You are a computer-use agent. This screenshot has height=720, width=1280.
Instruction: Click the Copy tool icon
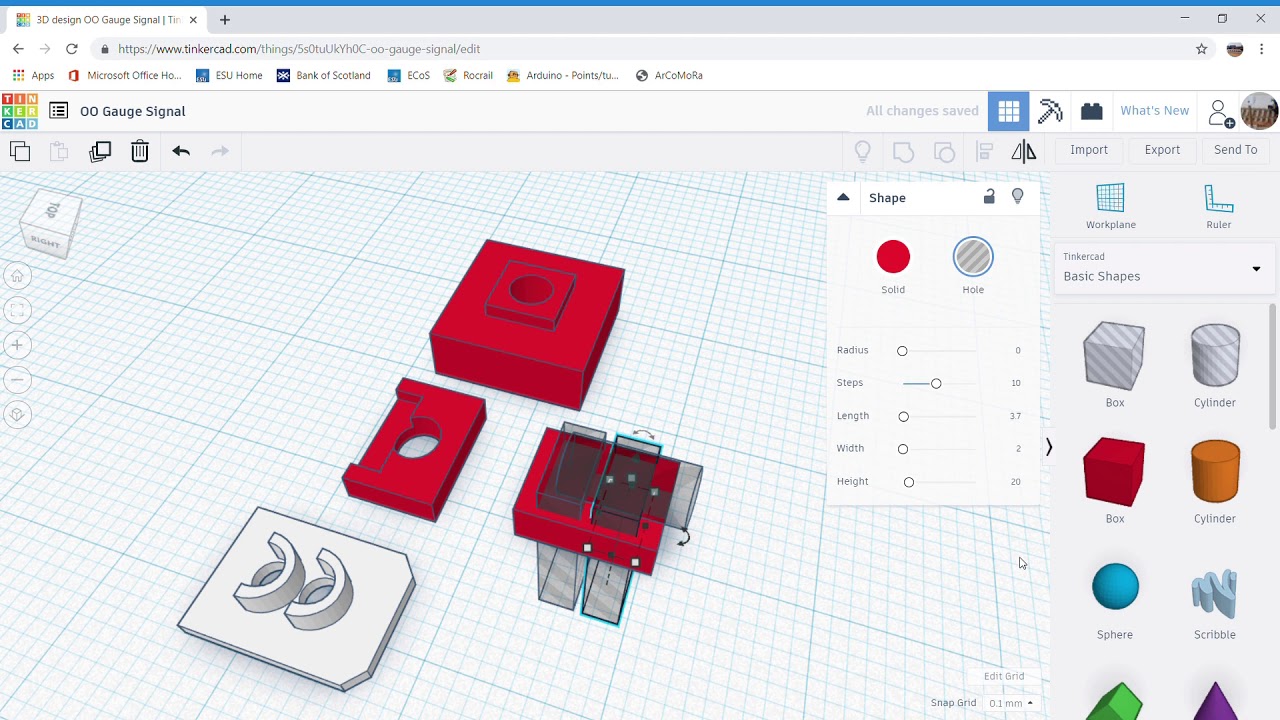[x=20, y=151]
